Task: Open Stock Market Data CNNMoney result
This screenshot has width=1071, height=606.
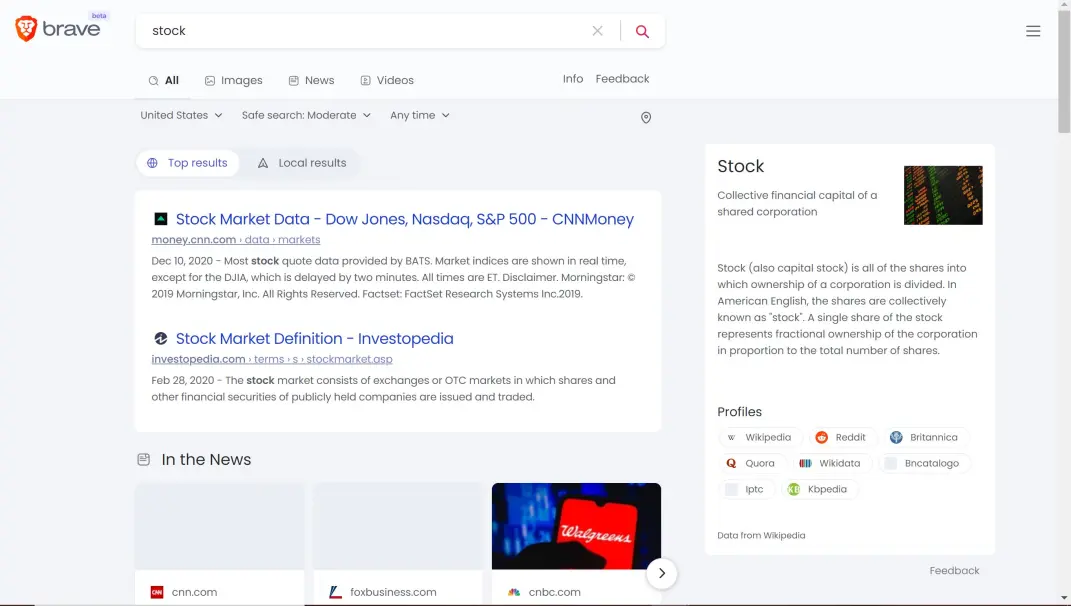Action: tap(405, 219)
